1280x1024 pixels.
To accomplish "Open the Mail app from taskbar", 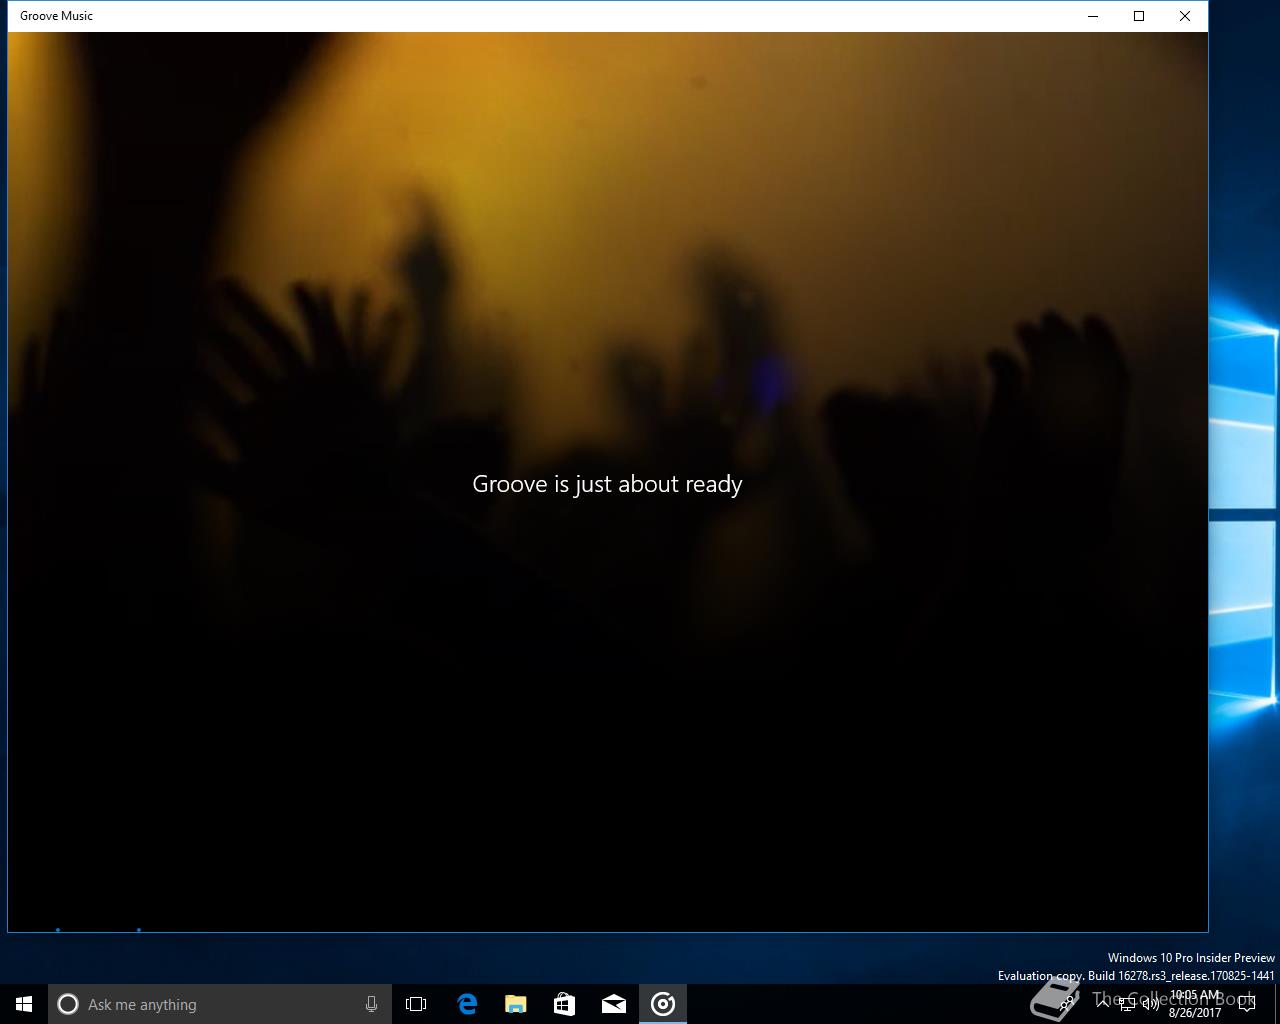I will pyautogui.click(x=614, y=1004).
